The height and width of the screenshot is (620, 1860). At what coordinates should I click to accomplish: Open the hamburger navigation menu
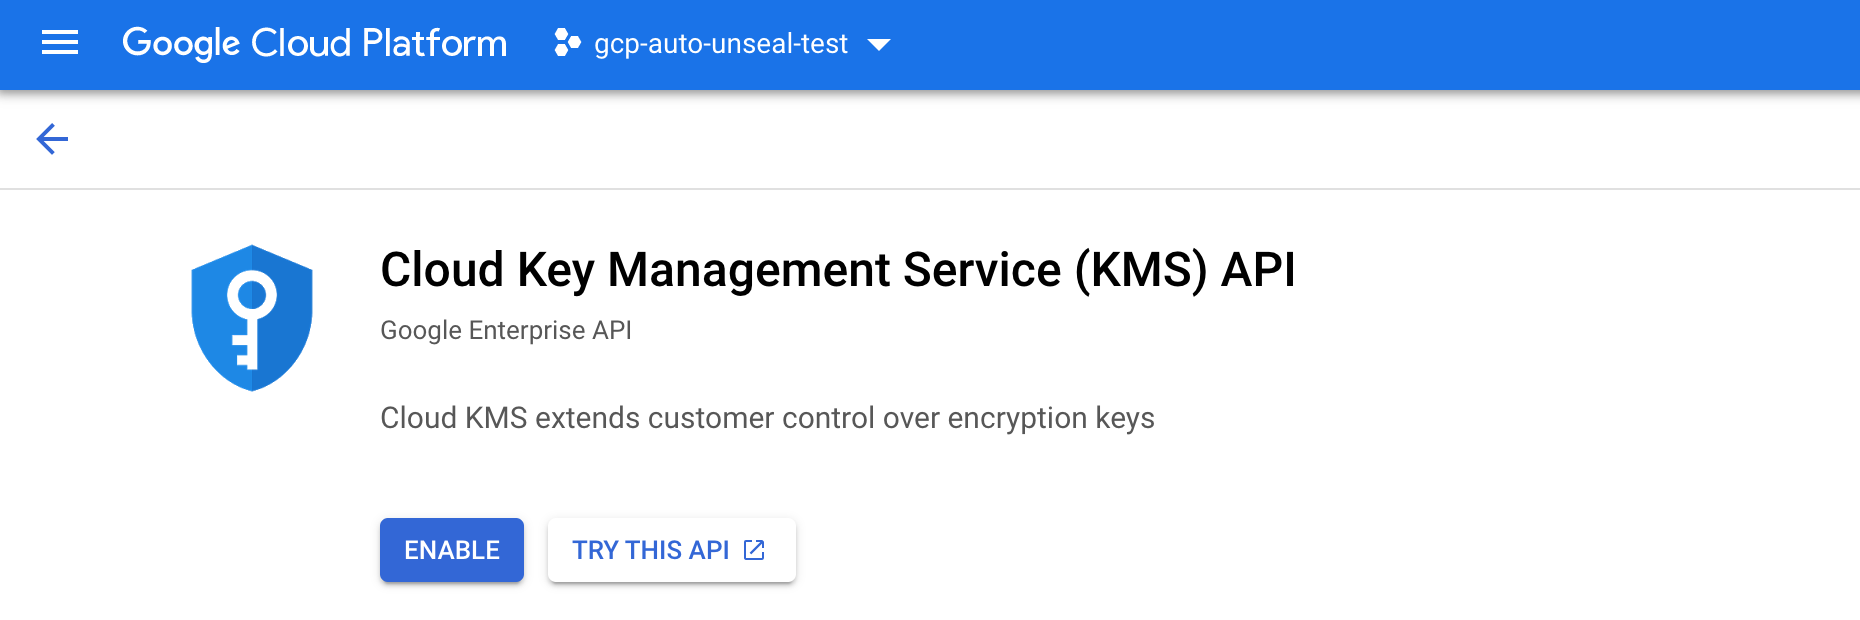(60, 43)
